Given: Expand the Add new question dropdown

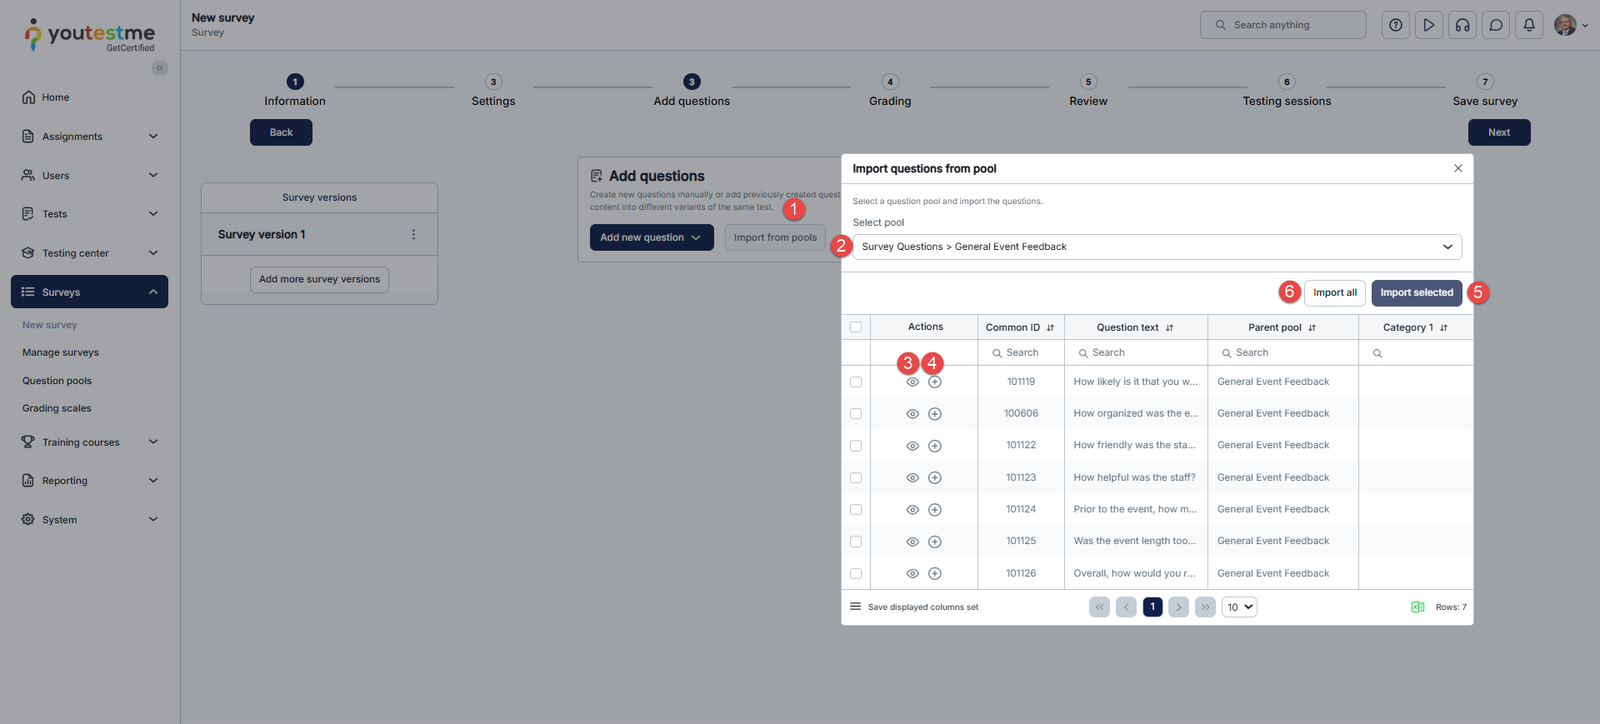Looking at the screenshot, I should [651, 238].
